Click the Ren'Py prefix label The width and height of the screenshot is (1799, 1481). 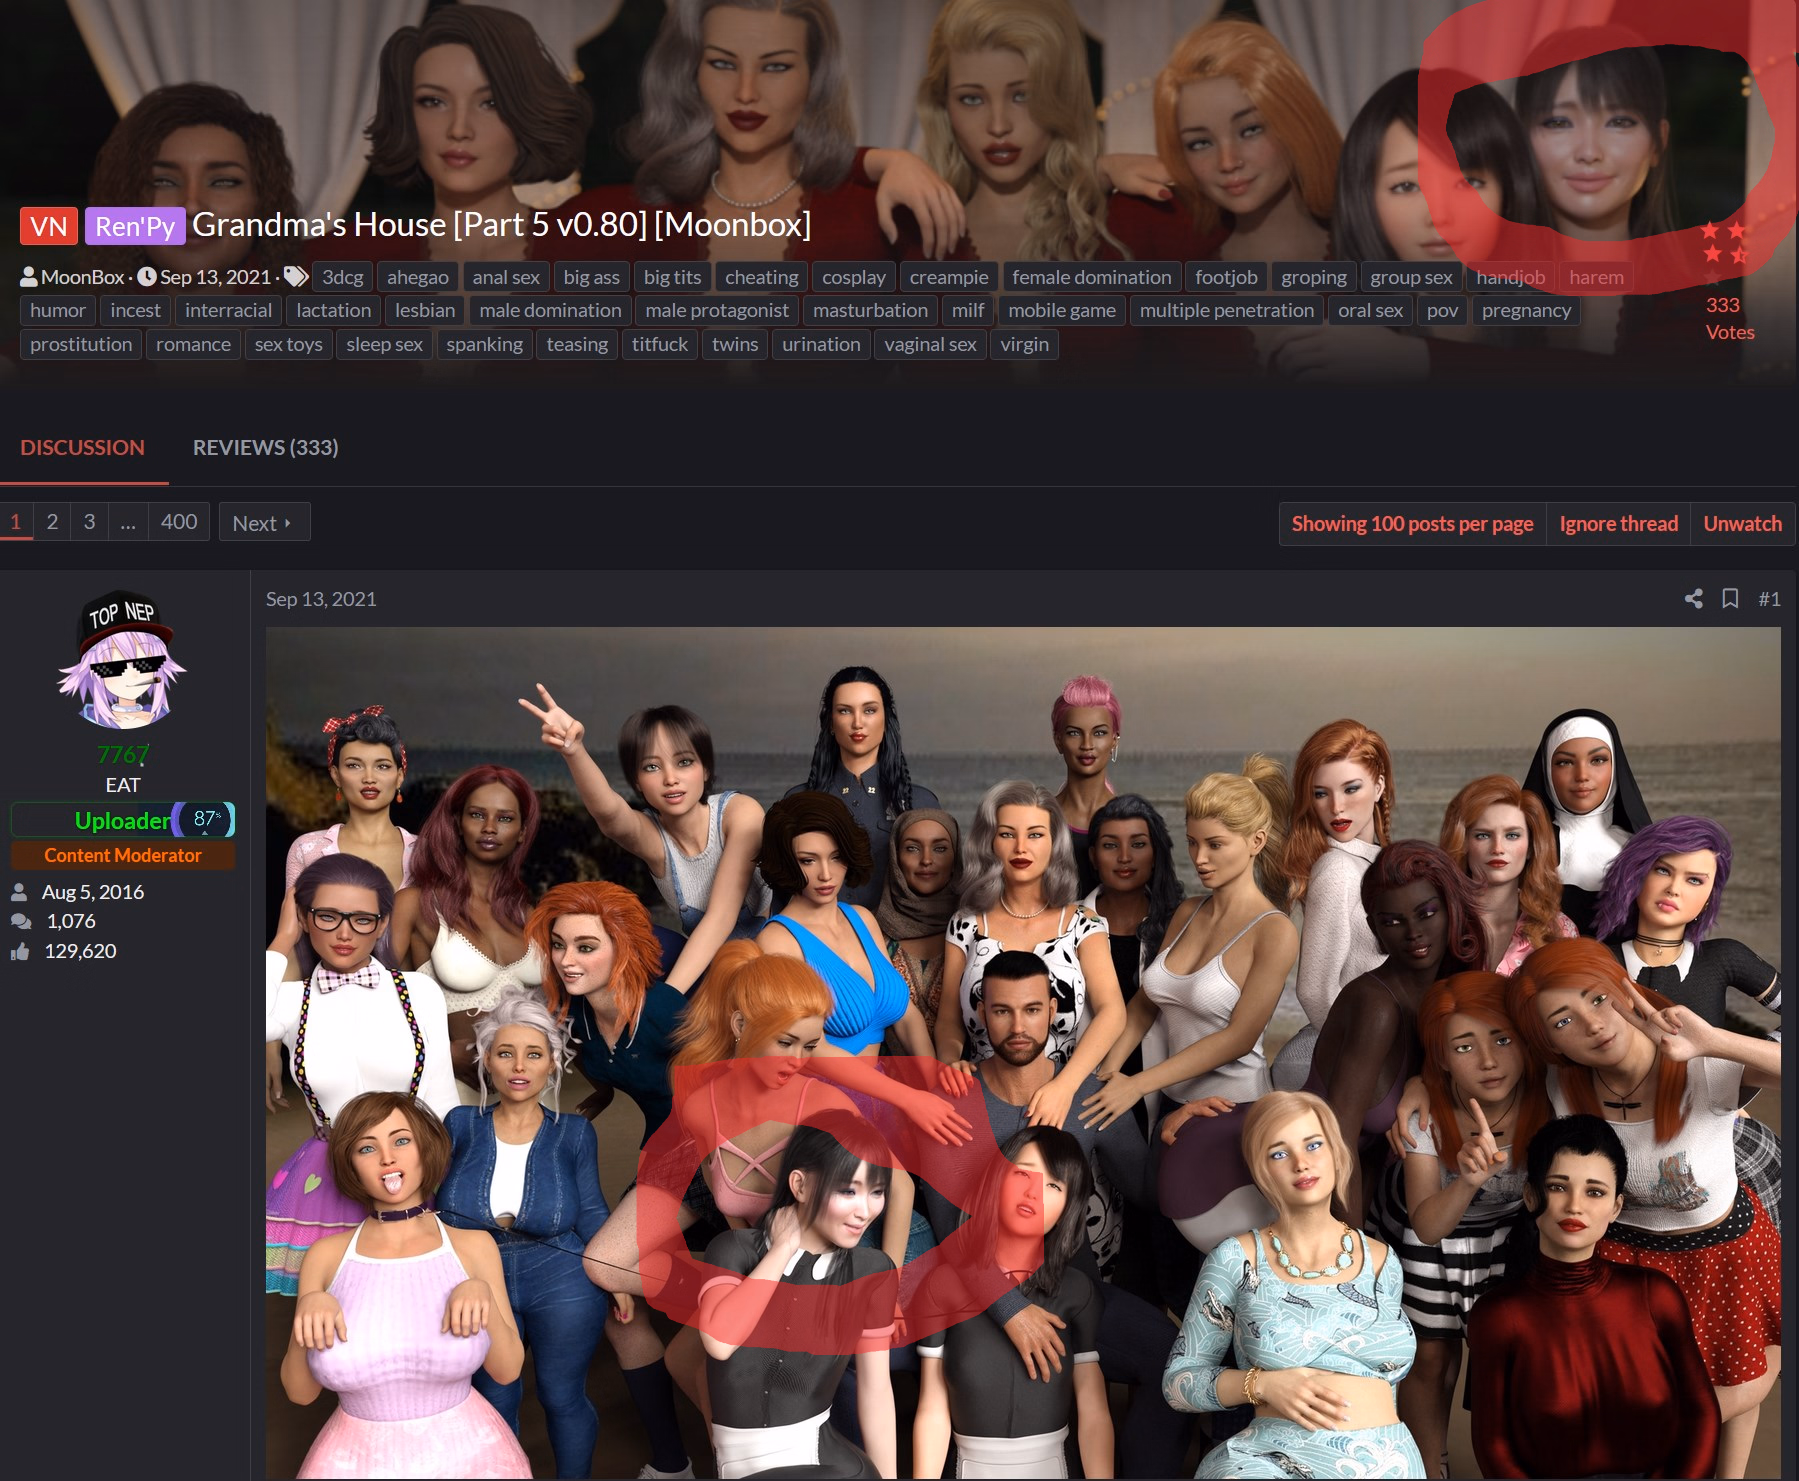(x=135, y=226)
